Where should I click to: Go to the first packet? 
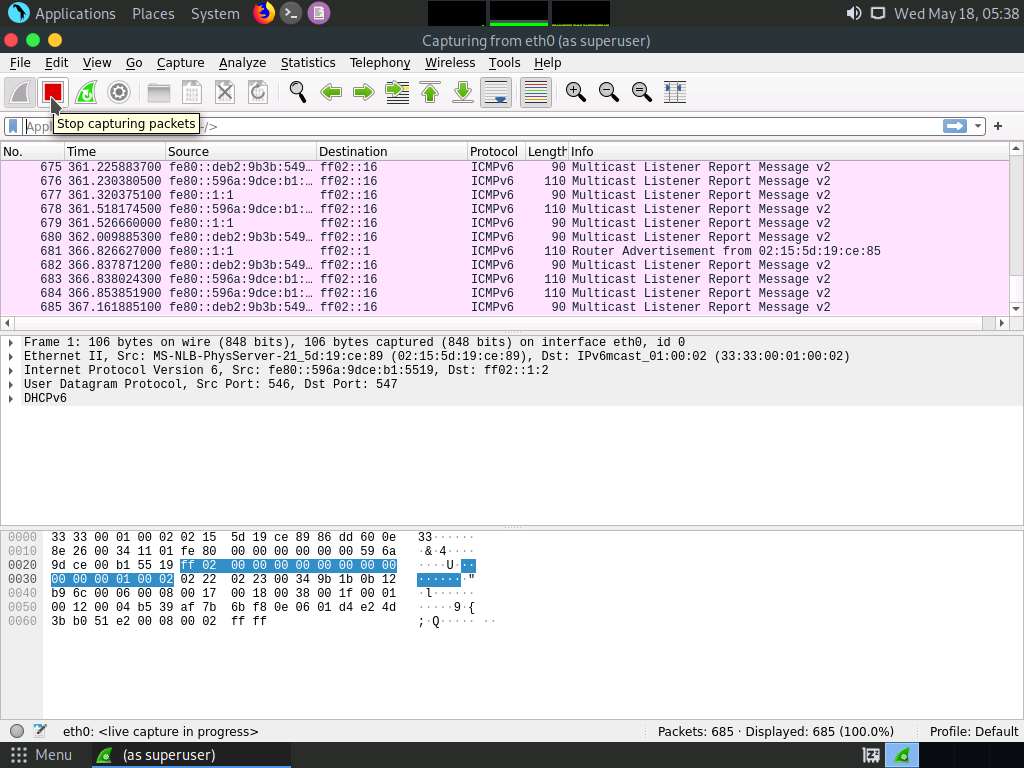(430, 92)
